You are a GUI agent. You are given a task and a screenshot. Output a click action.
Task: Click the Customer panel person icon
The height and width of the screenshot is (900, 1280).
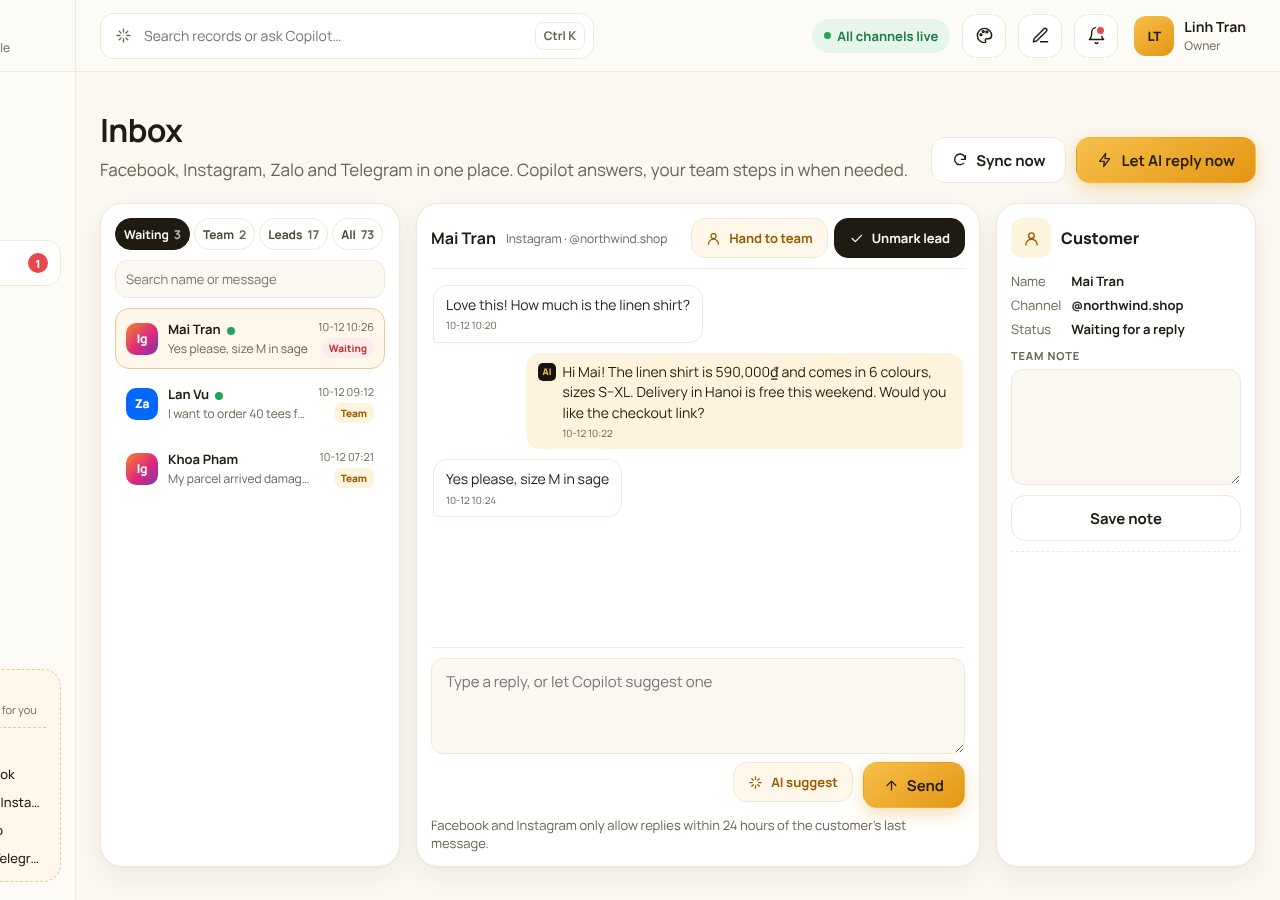click(1031, 238)
